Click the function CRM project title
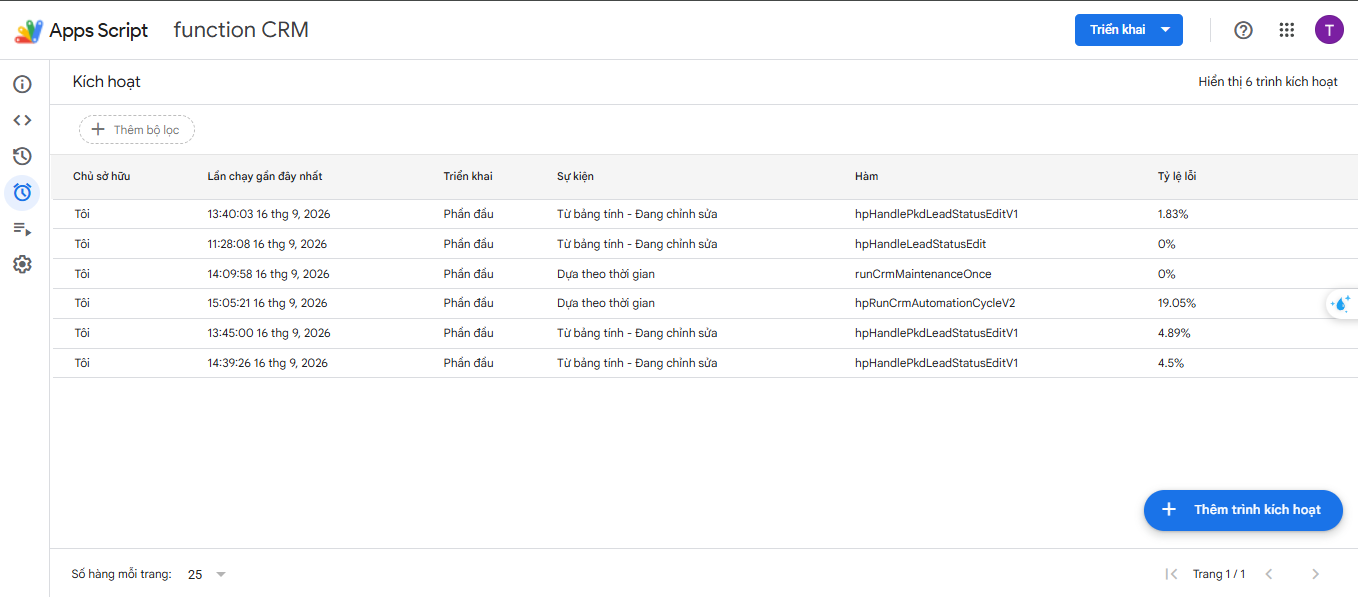This screenshot has height=597, width=1358. (241, 30)
